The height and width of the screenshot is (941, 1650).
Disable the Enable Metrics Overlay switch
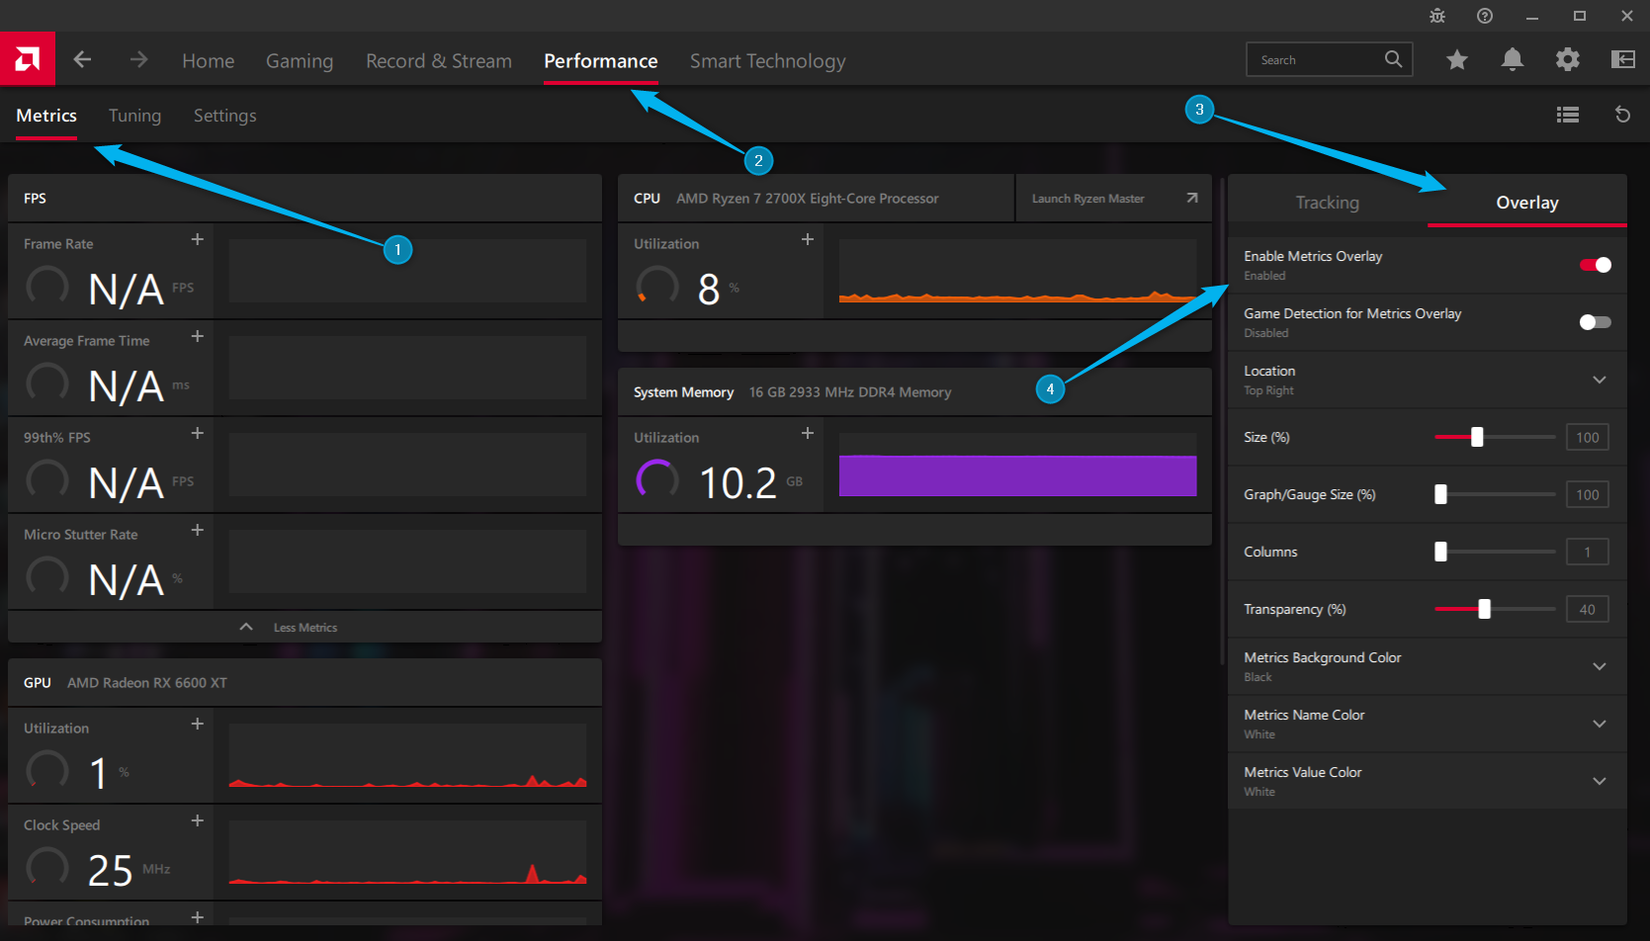click(x=1594, y=265)
